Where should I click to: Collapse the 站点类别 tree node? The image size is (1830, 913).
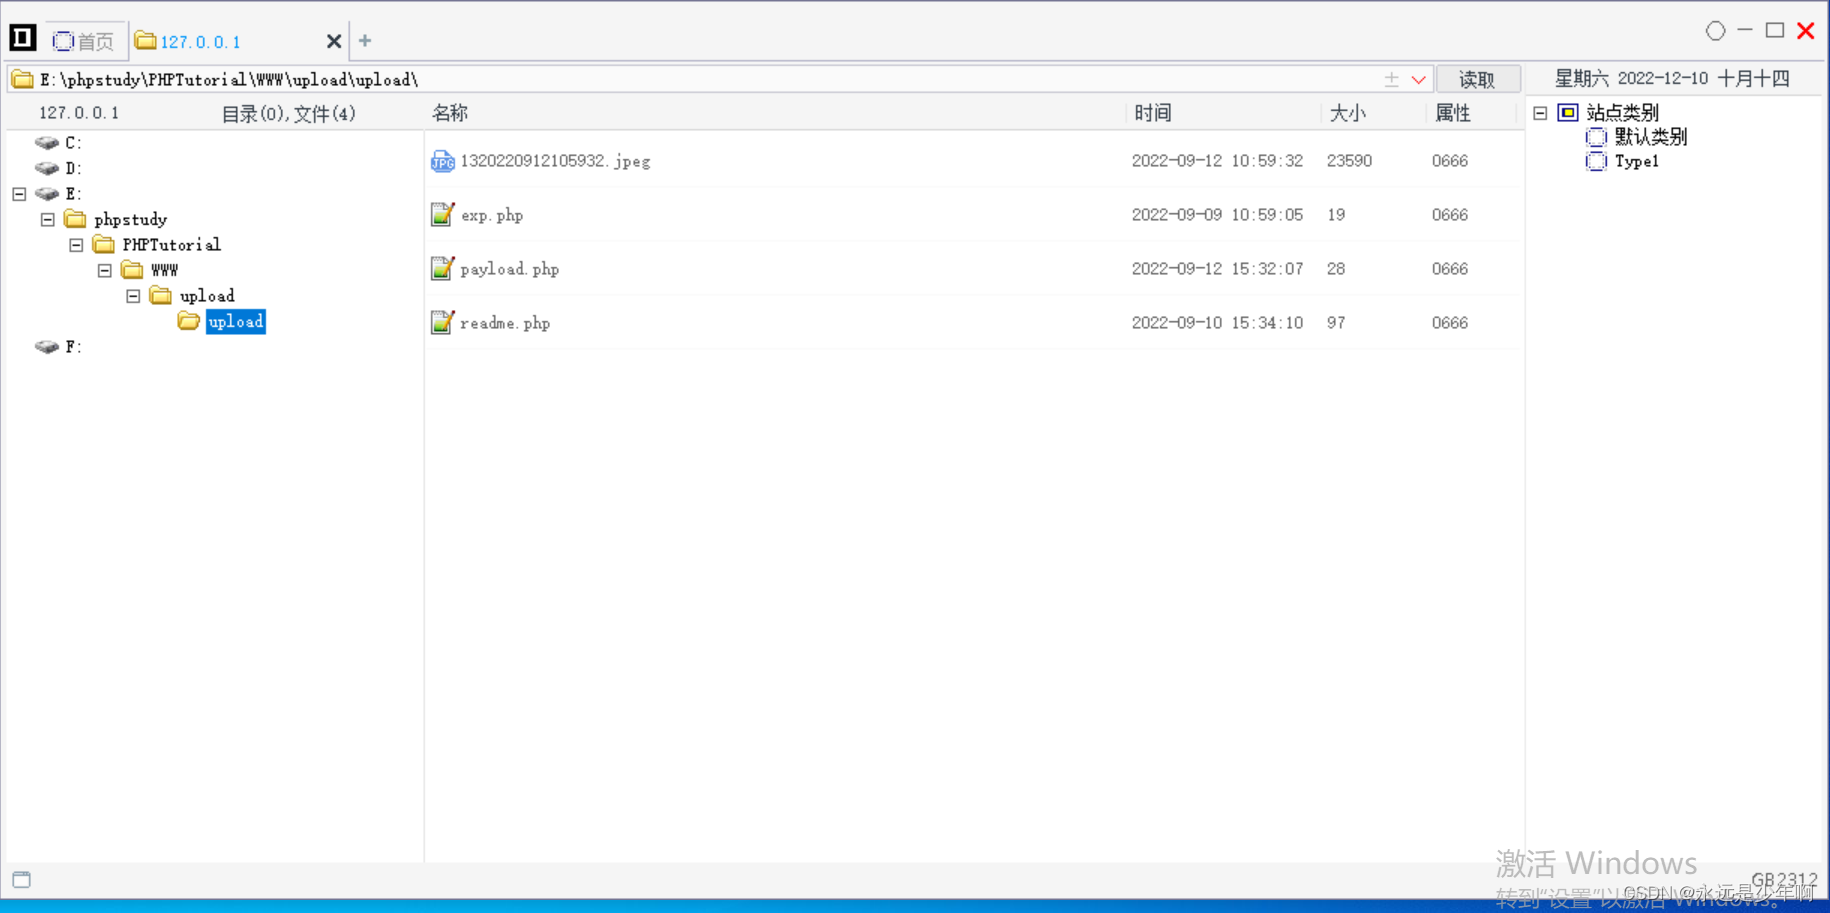[x=1540, y=113]
